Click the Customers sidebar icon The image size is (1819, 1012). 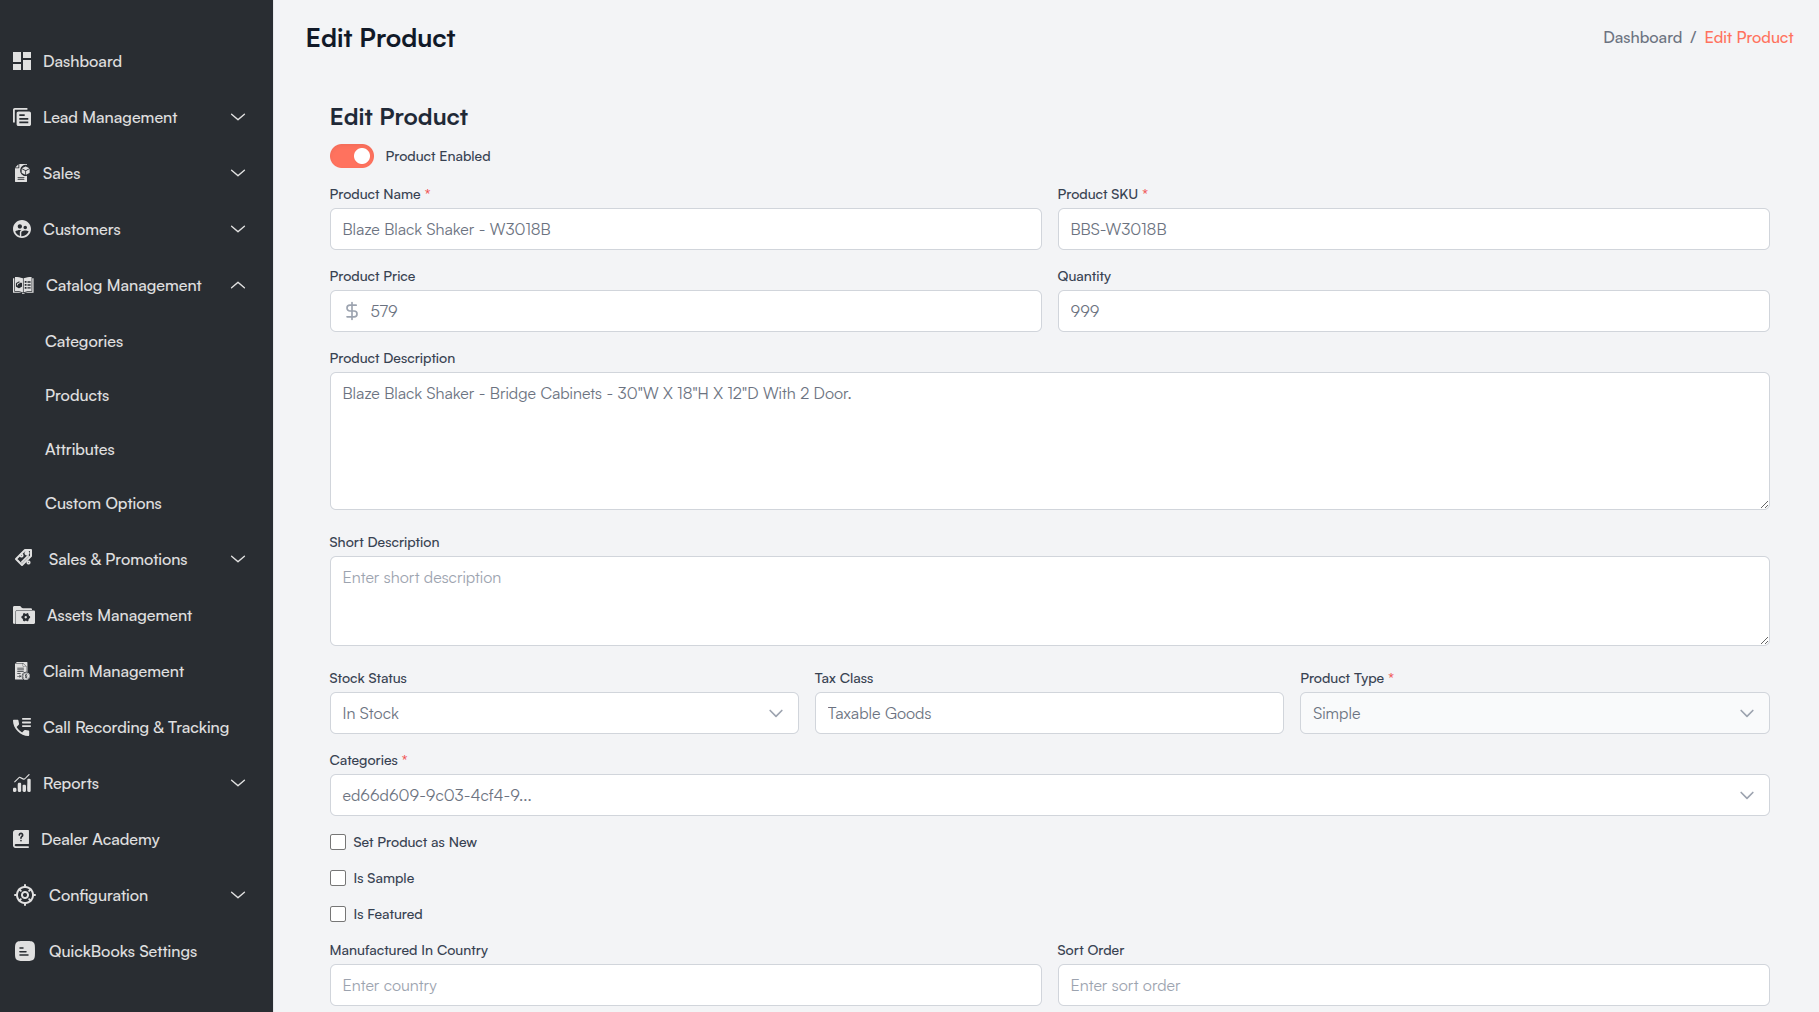22,229
